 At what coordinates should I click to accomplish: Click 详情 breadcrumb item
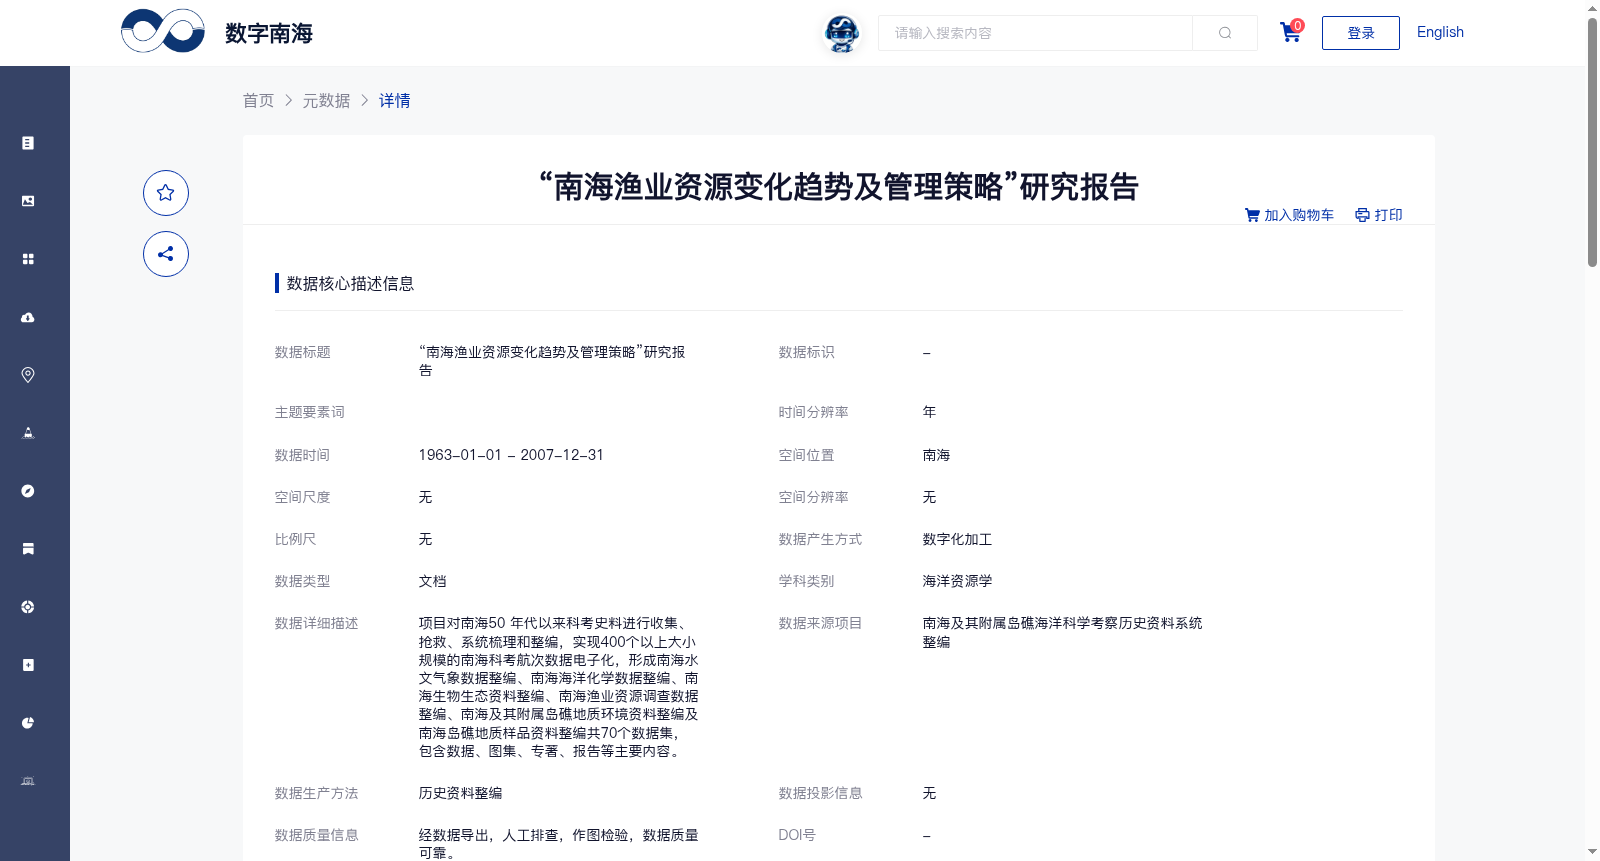395,101
